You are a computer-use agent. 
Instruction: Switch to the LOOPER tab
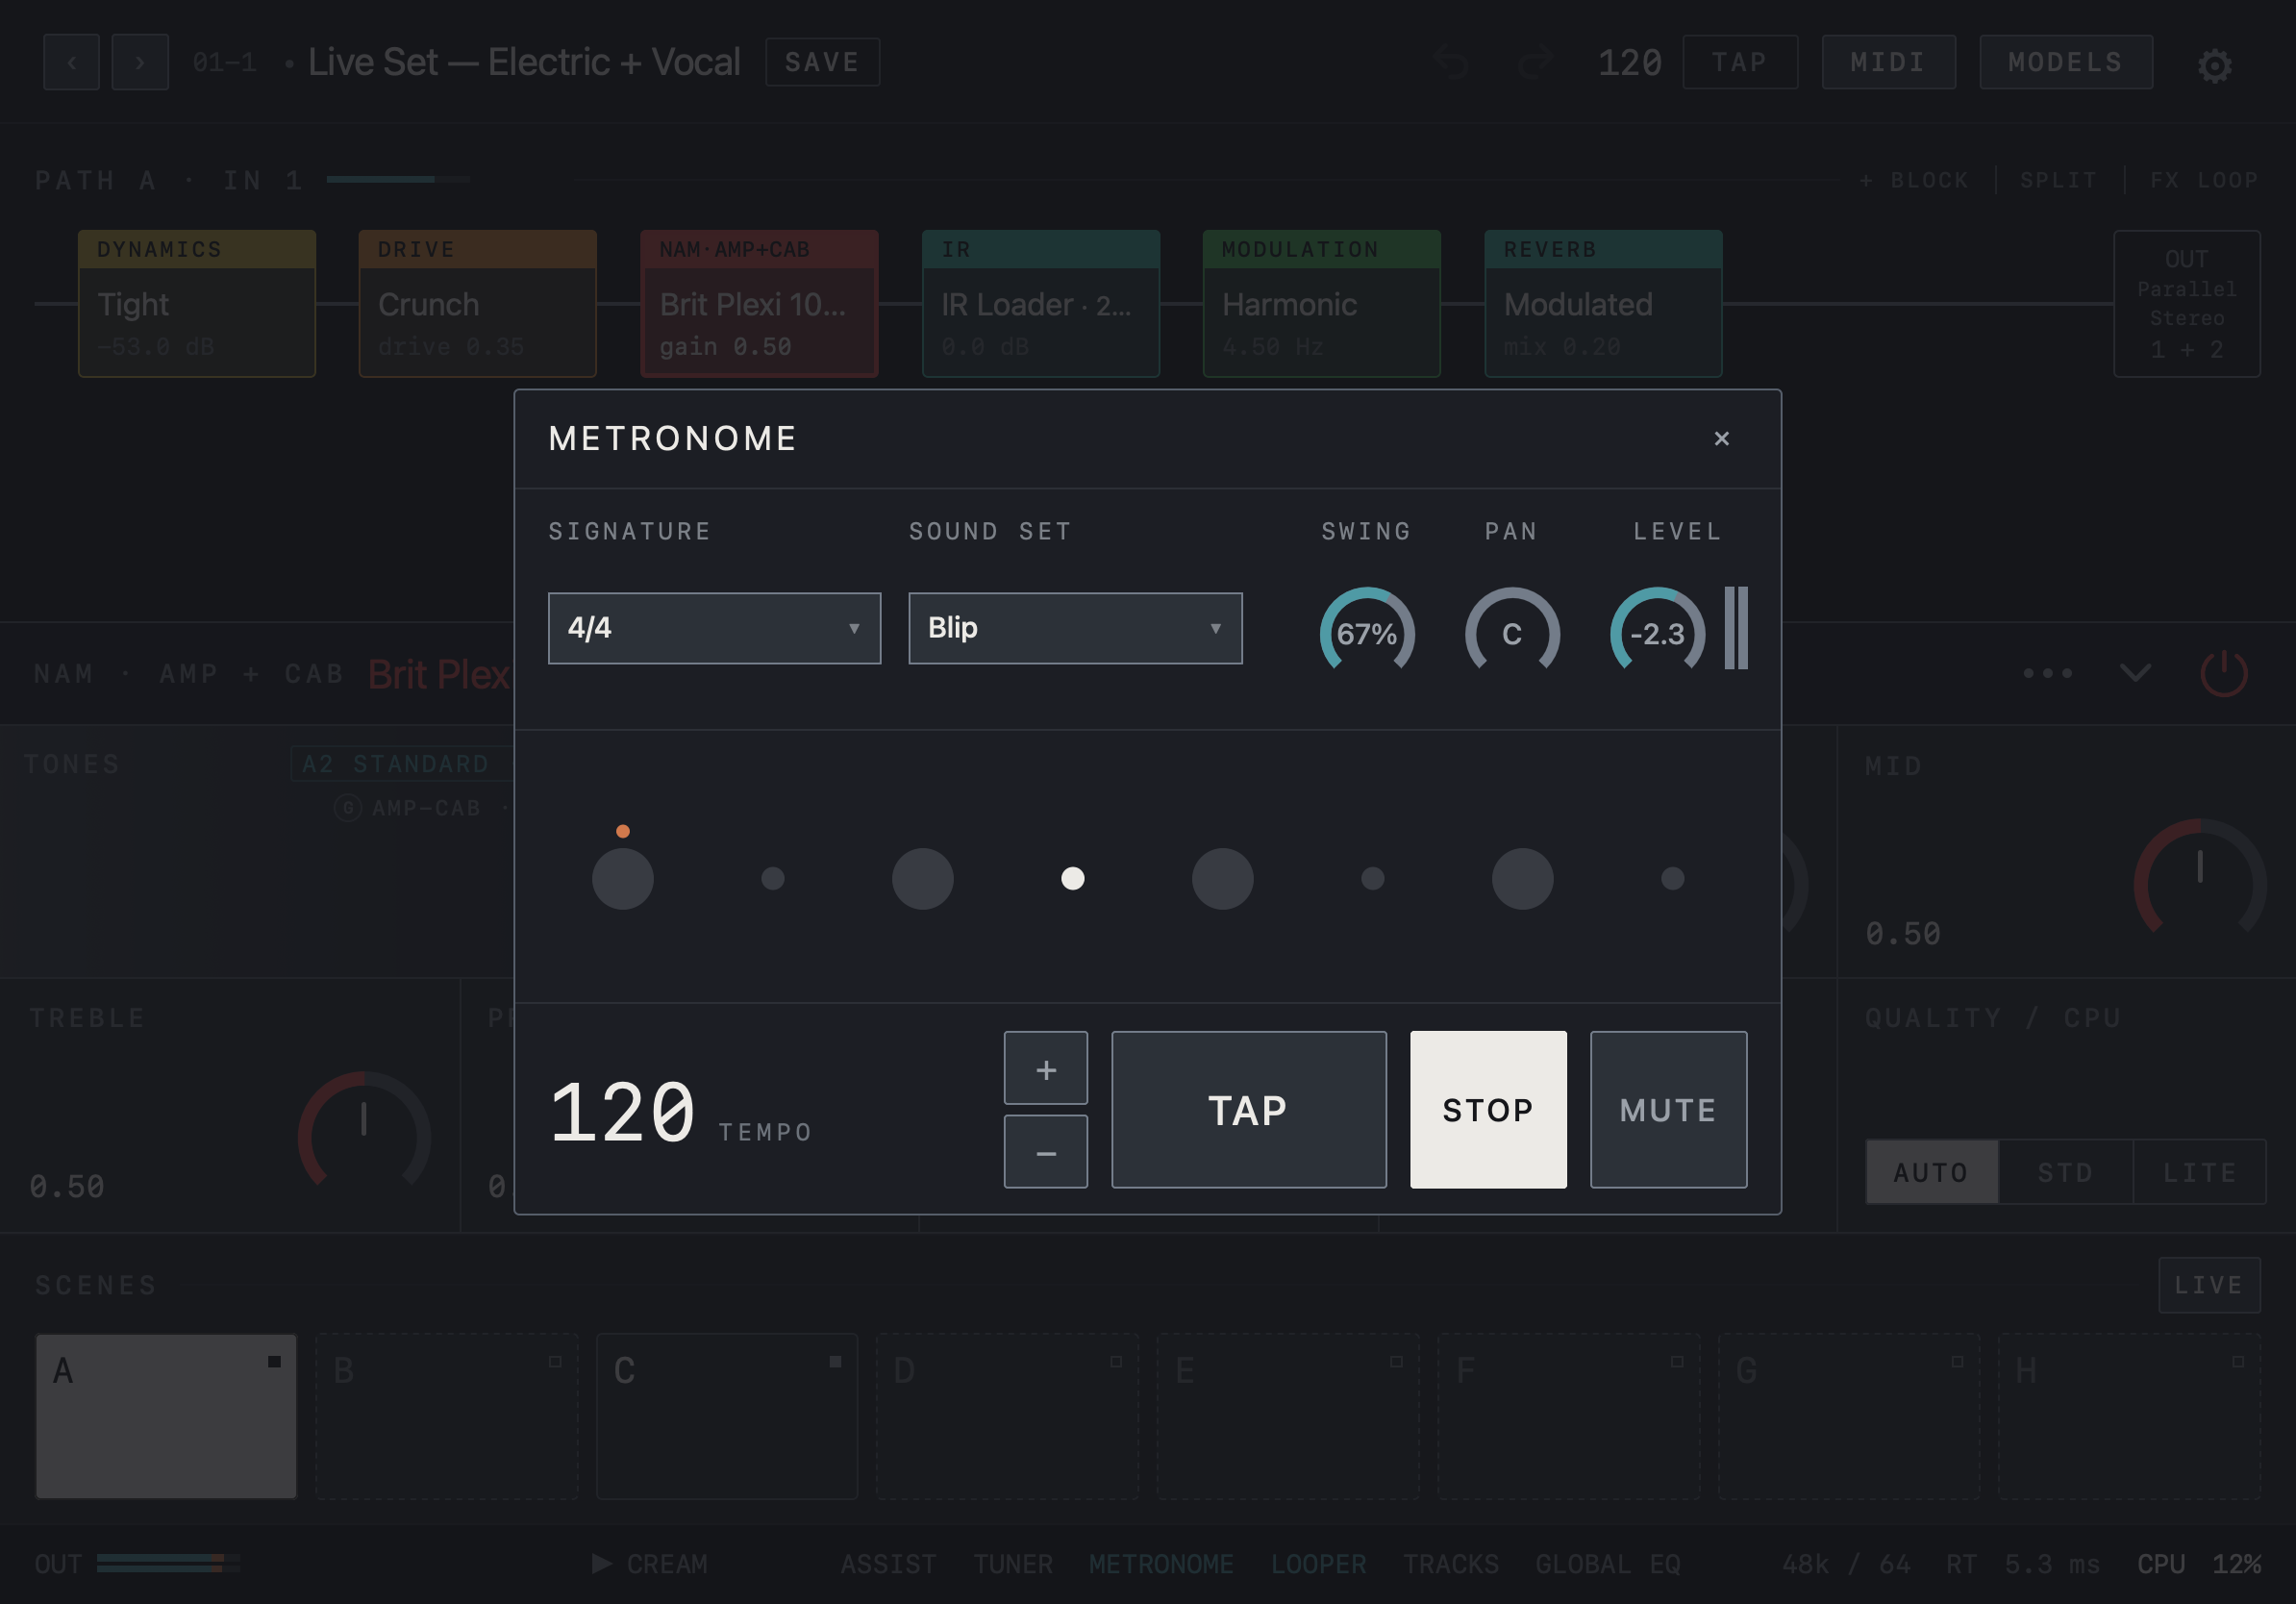[x=1318, y=1564]
